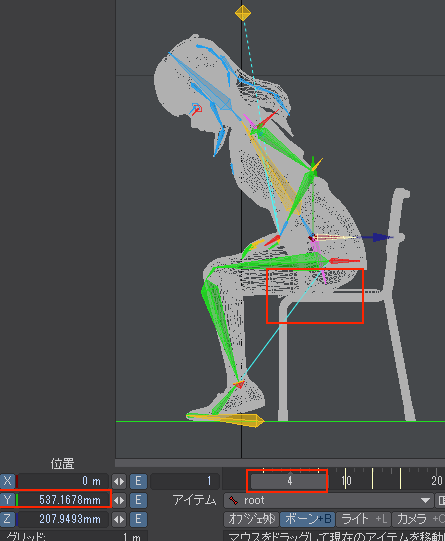Click the カメラ mode button
This screenshot has width=445, height=541.
click(x=418, y=519)
